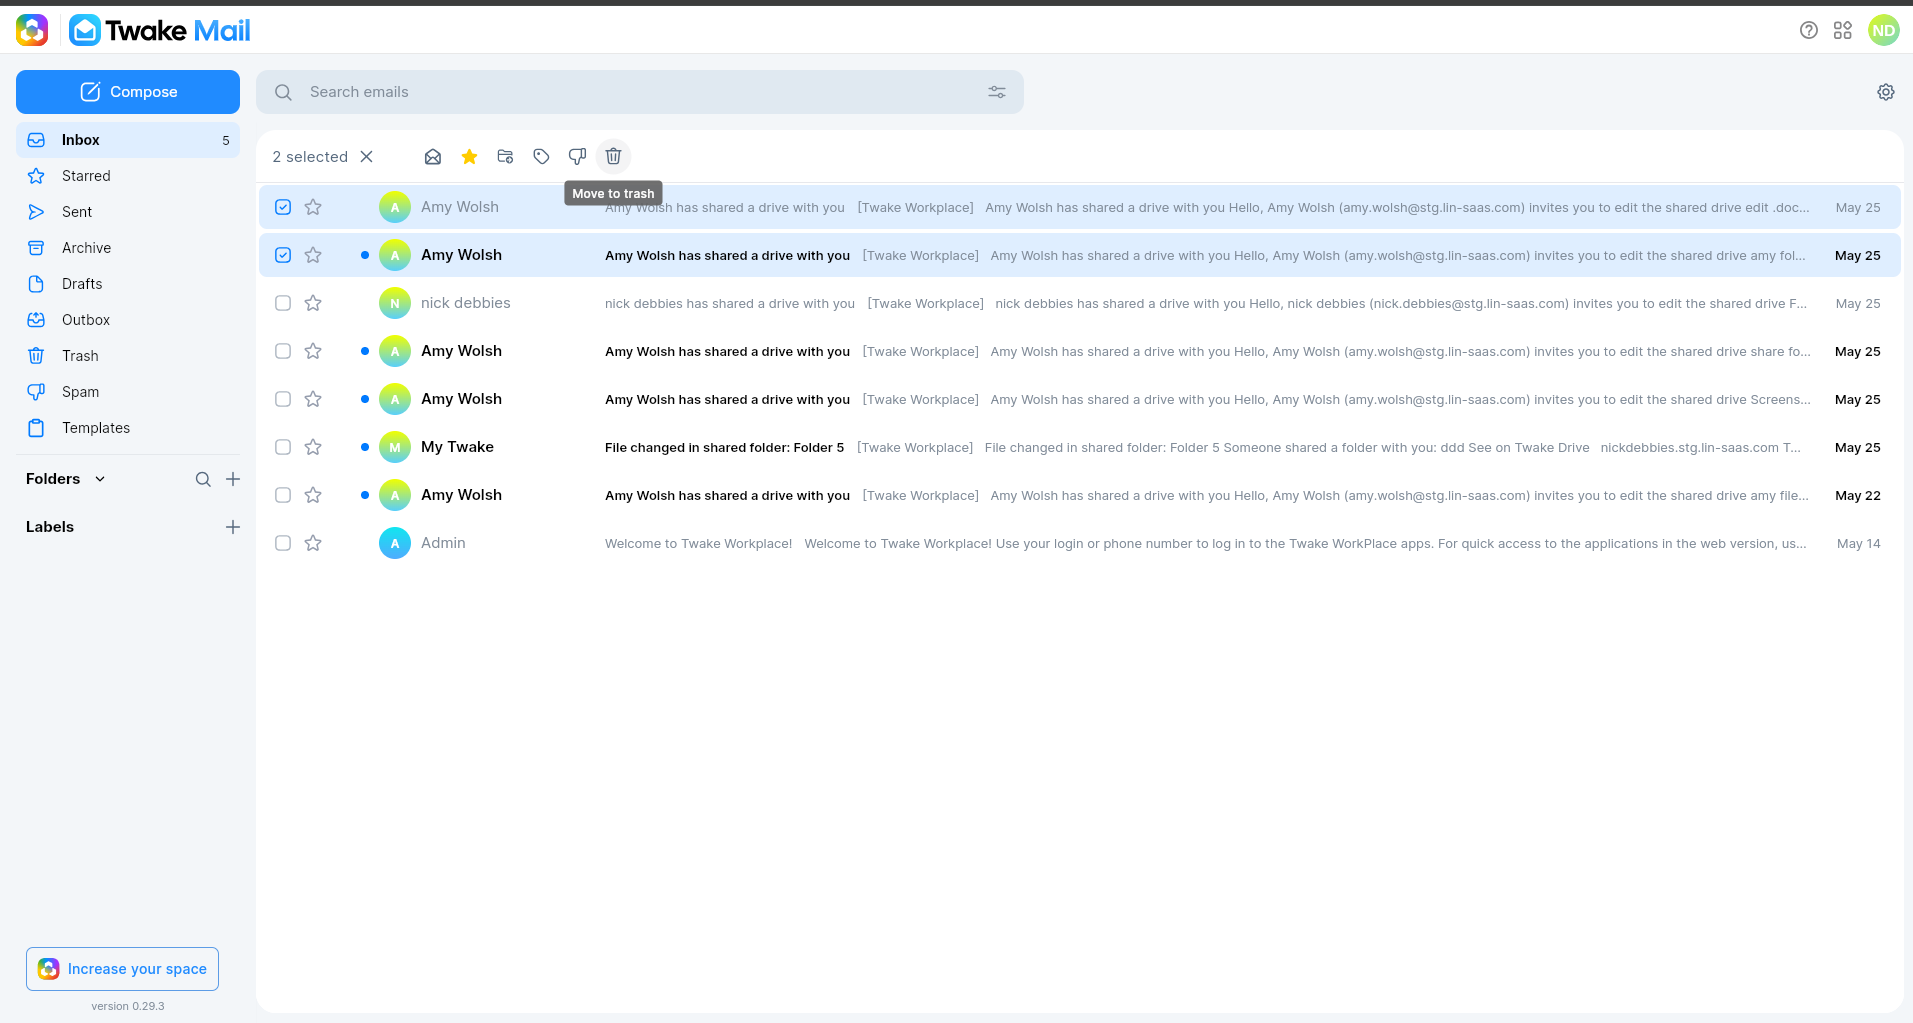Check the Amy Wolsh 'share fo...' email

click(283, 351)
